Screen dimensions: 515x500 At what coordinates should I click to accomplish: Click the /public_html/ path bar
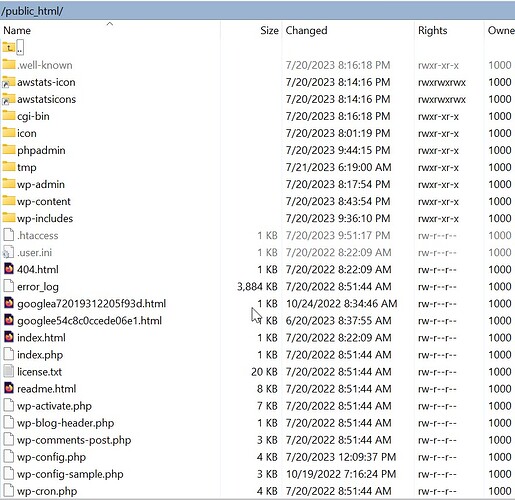(257, 11)
